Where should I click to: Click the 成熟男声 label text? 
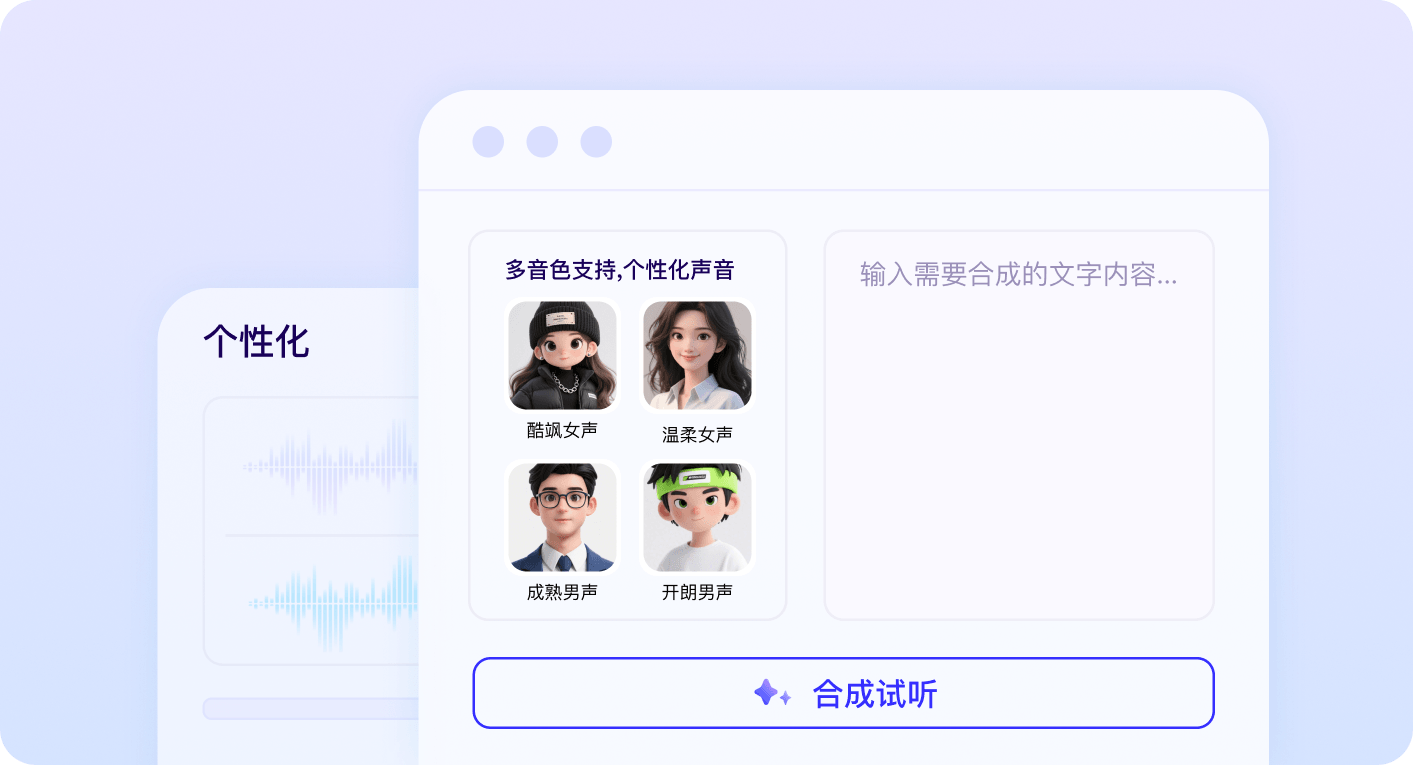tap(562, 592)
